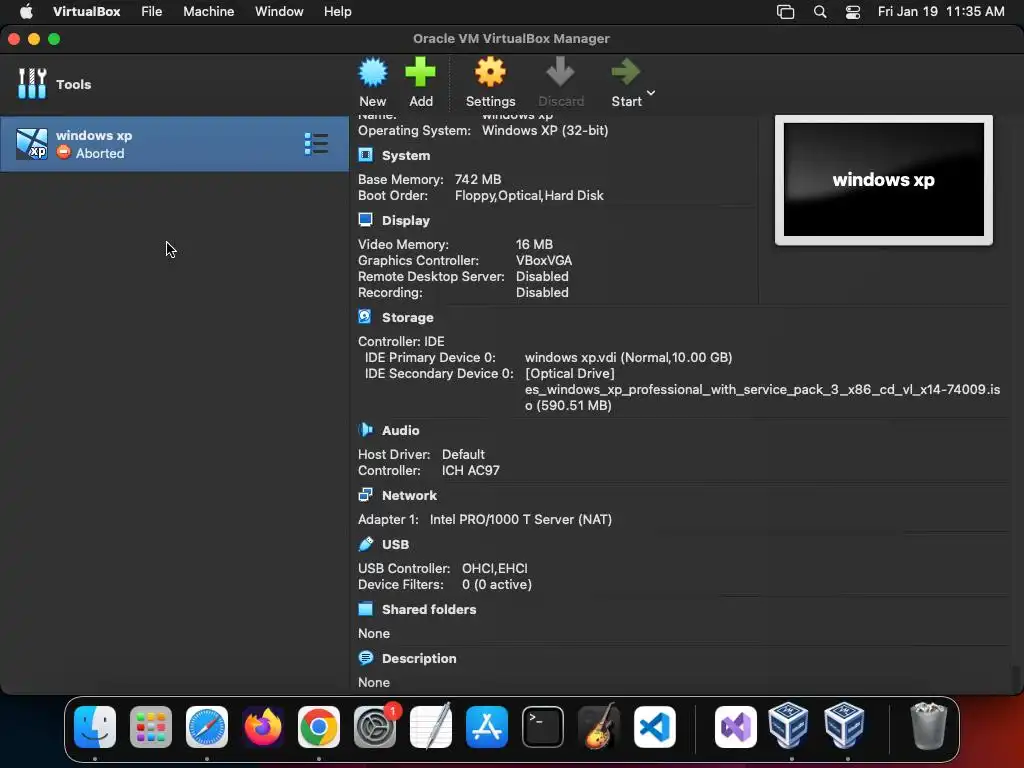Open the windows xp machine menu list icon
This screenshot has height=768, width=1024.
pos(316,144)
